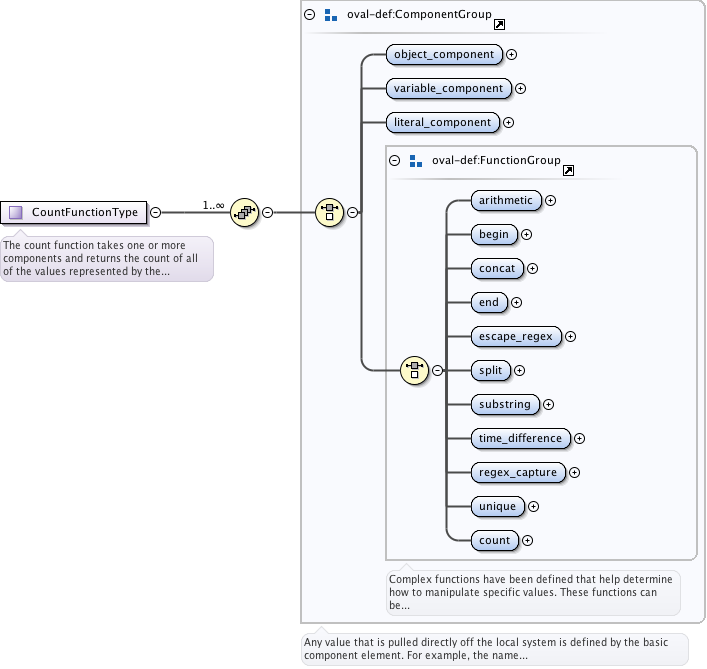Image resolution: width=707 pixels, height=669 pixels.
Task: Expand the arithmetic element
Action: tap(550, 200)
